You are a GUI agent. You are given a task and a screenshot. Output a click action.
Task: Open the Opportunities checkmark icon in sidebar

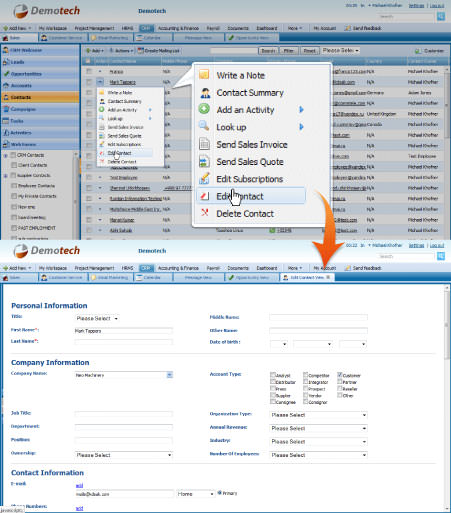6,74
